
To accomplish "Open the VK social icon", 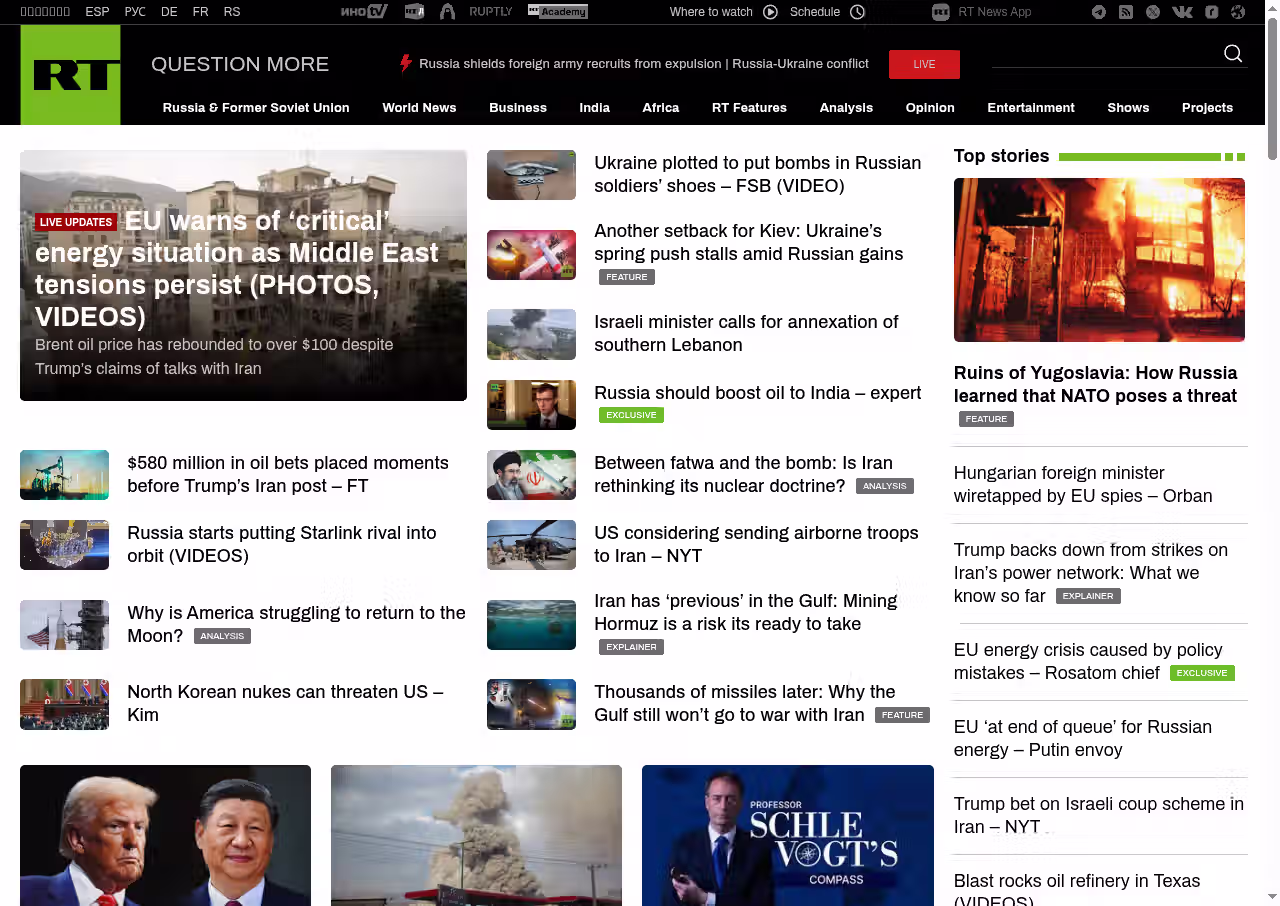I will [x=1182, y=12].
